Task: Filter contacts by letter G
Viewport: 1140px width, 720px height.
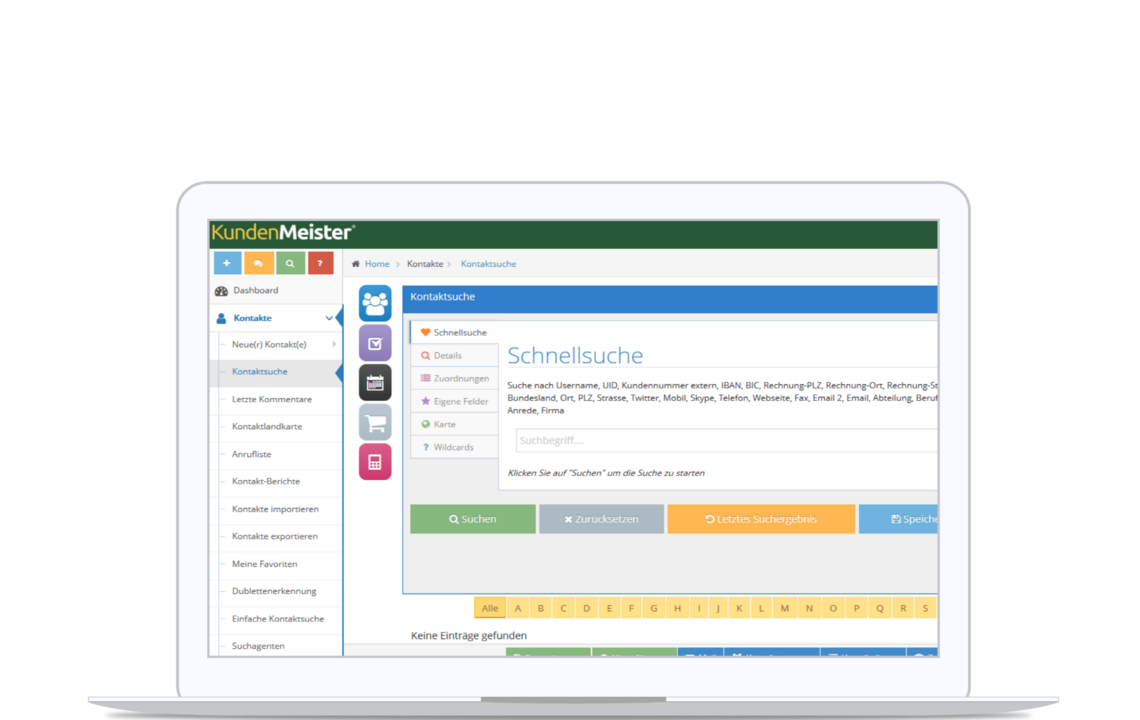Action: click(654, 608)
